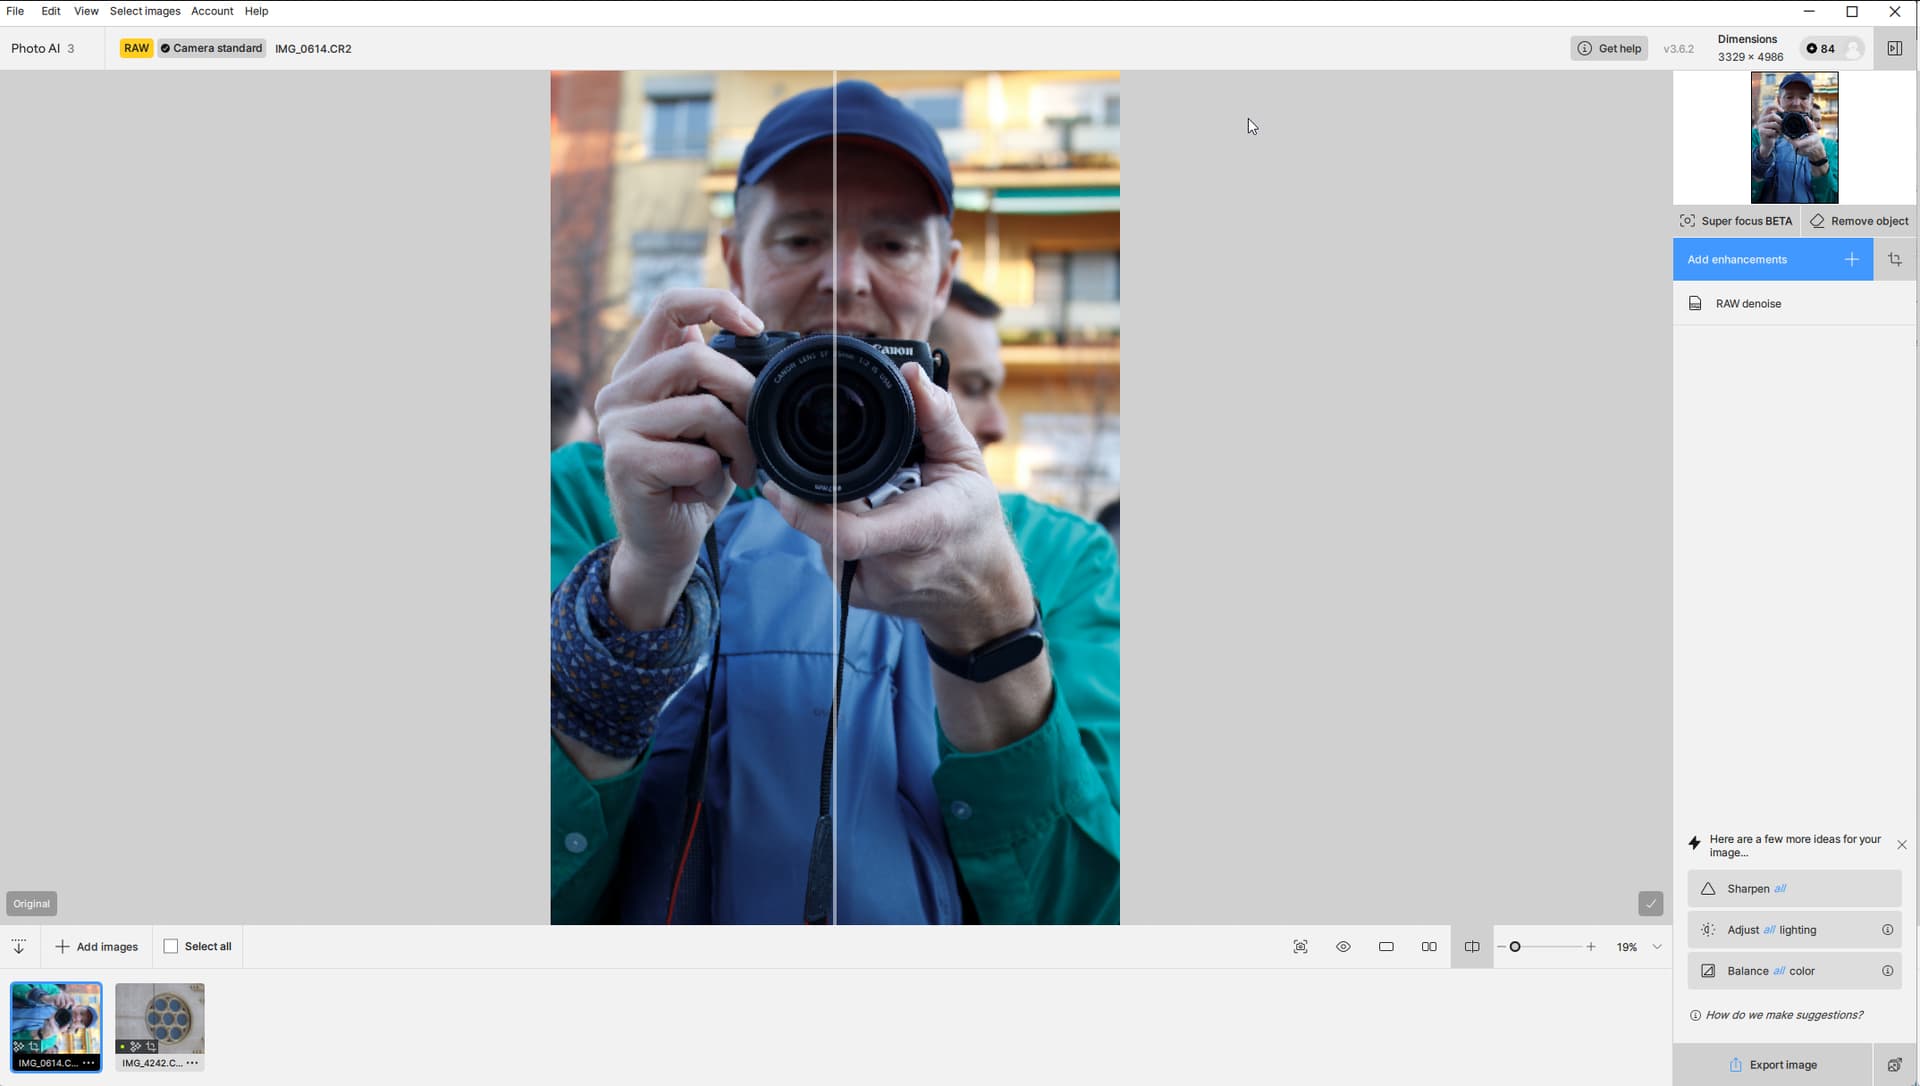1920x1086 pixels.
Task: Expand the 19% zoom level dropdown
Action: point(1657,947)
